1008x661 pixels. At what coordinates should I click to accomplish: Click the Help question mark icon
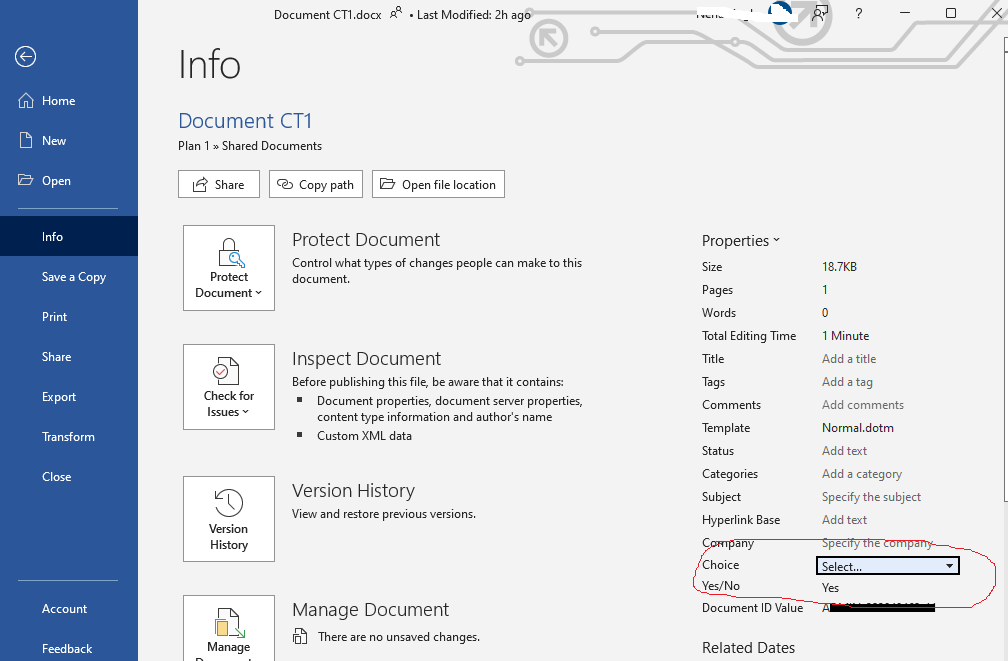[x=858, y=14]
